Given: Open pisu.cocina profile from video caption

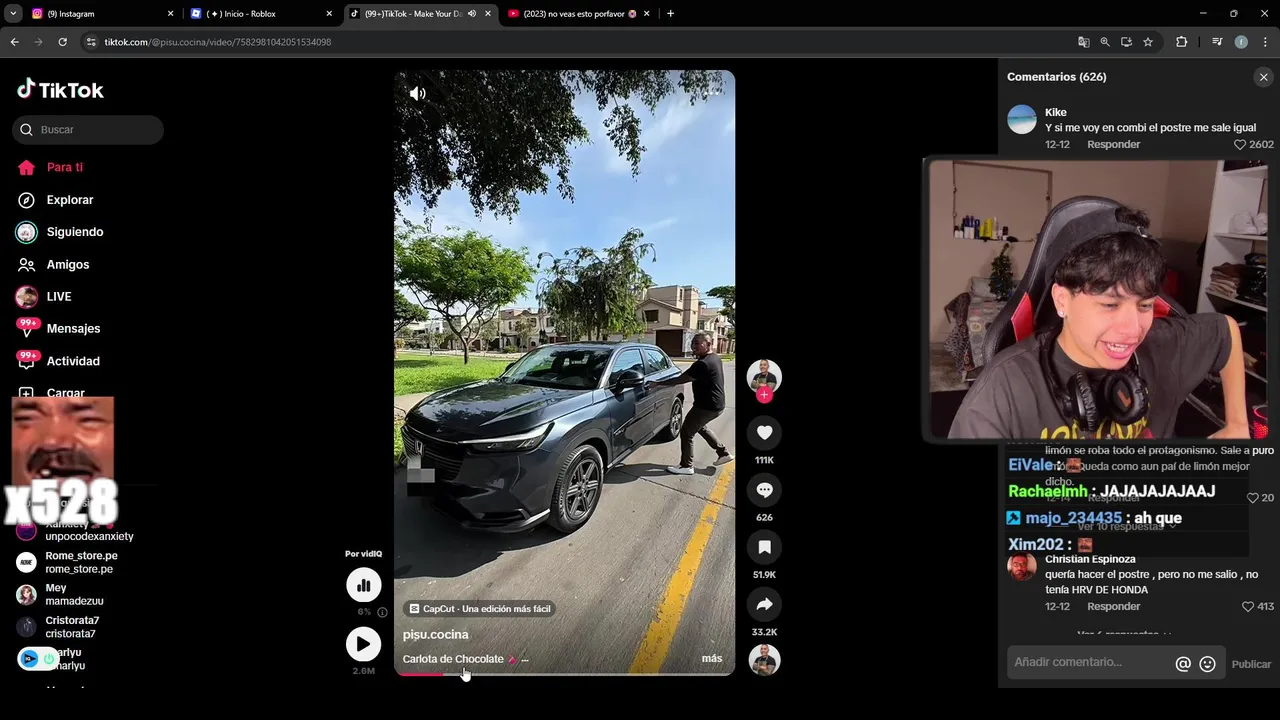Looking at the screenshot, I should pyautogui.click(x=435, y=634).
